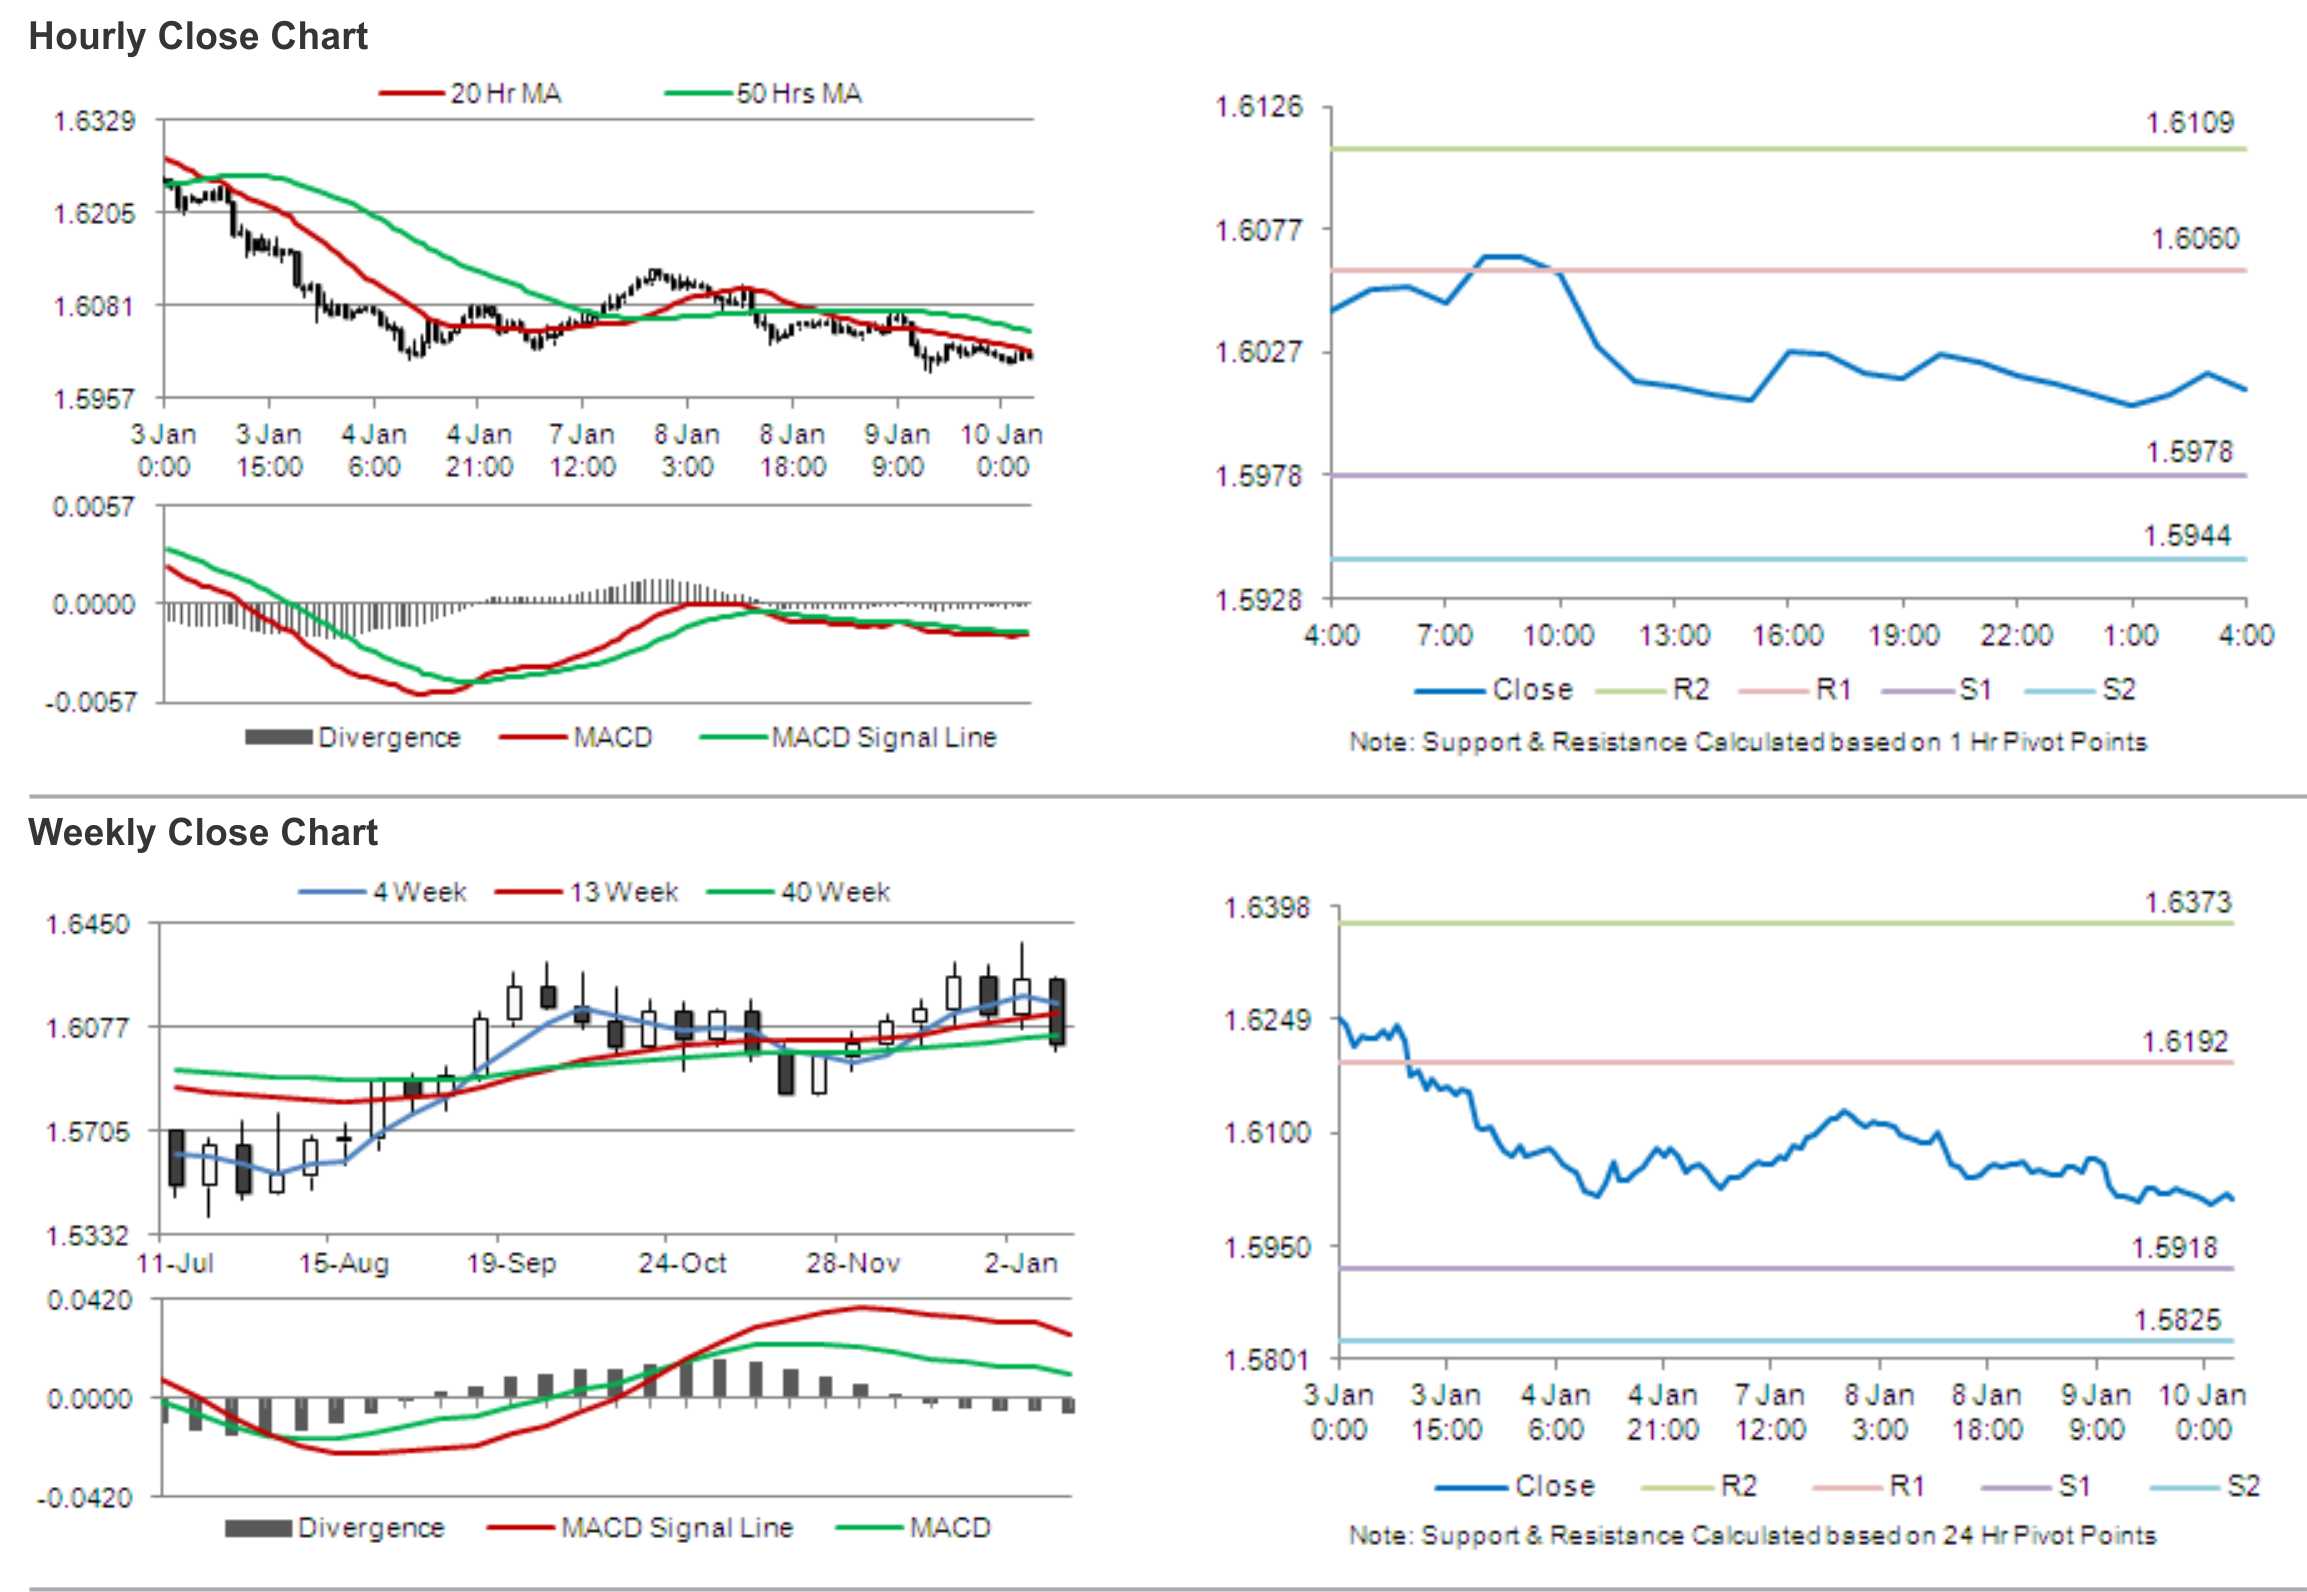Image resolution: width=2307 pixels, height=1592 pixels.
Task: Select the '13 Week' legend entry
Action: click(x=587, y=892)
